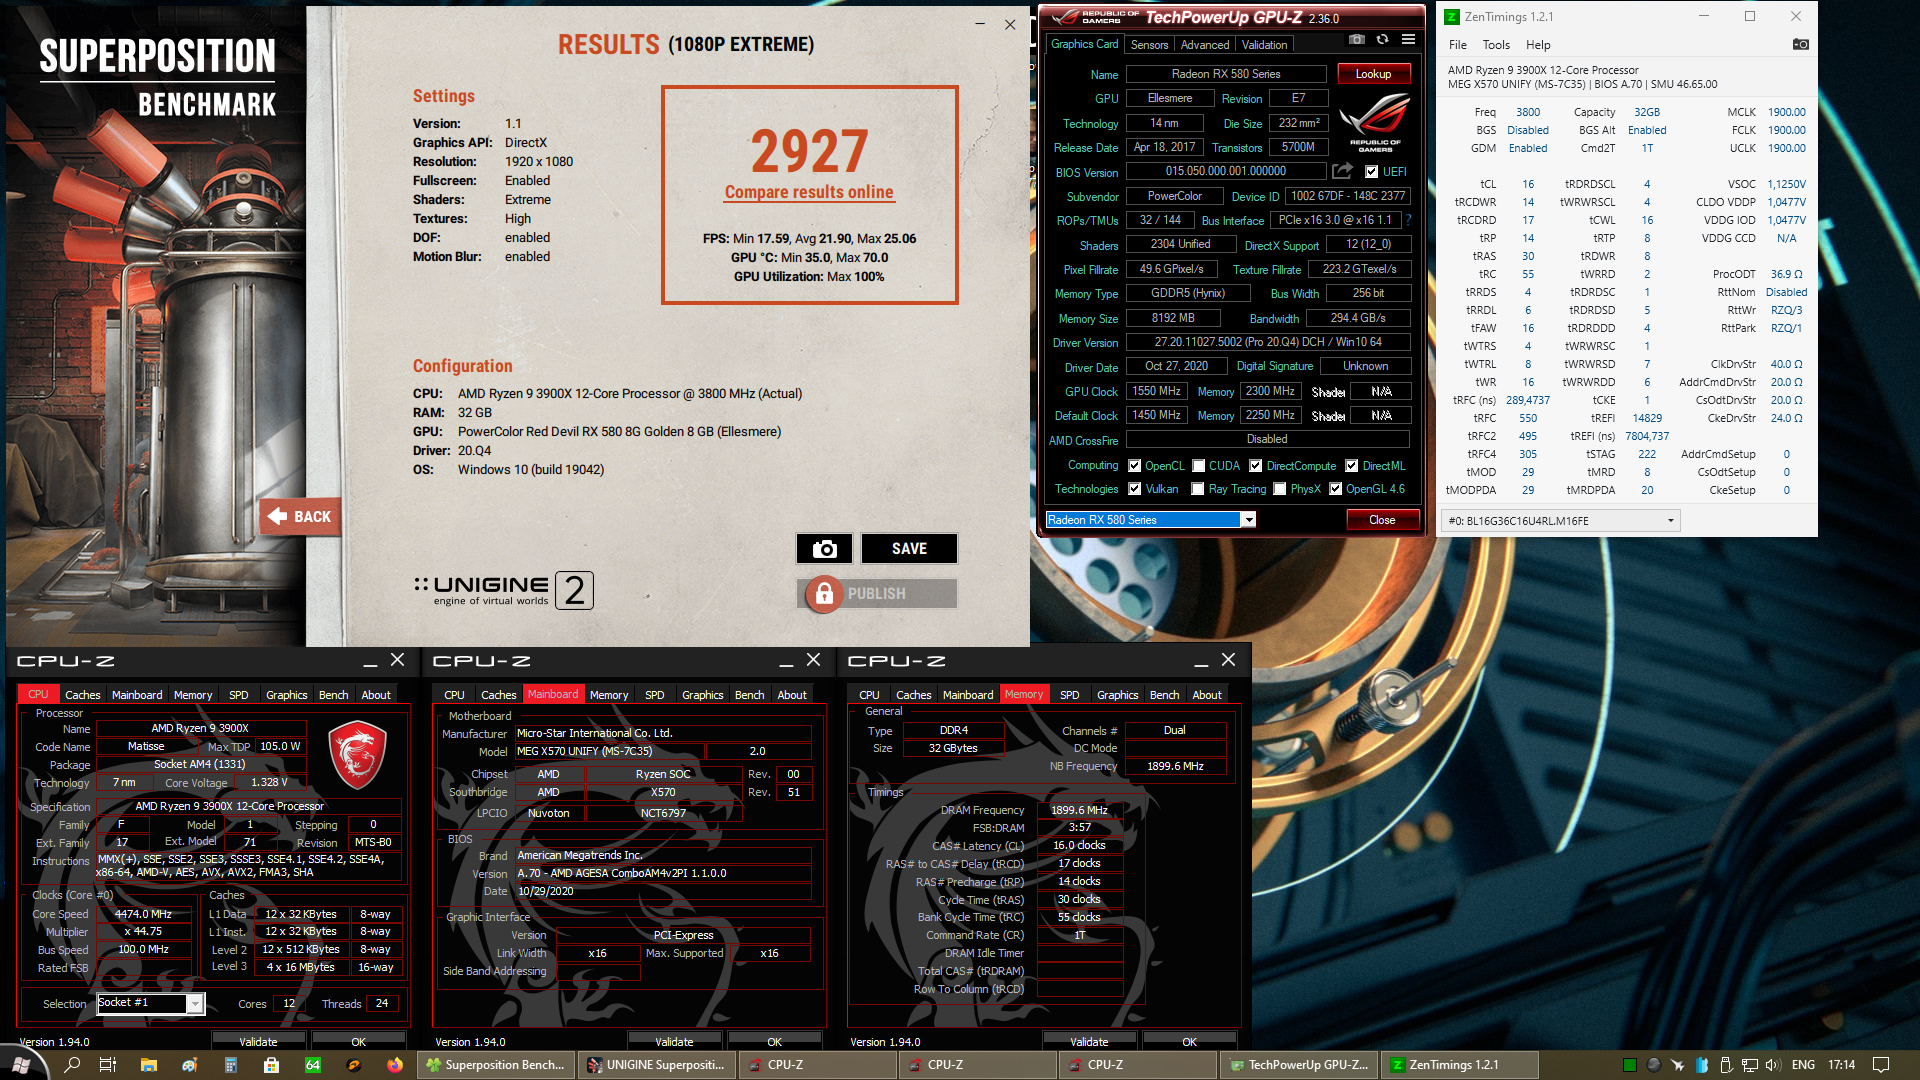Image resolution: width=1920 pixels, height=1080 pixels.
Task: Open the GPU-Z hamburger menu
Action: tap(1408, 40)
